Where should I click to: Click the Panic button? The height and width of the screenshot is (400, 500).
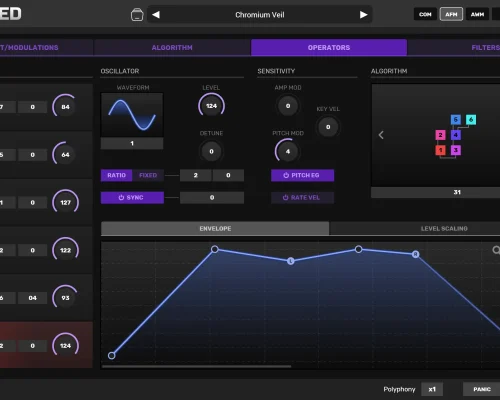(x=482, y=389)
